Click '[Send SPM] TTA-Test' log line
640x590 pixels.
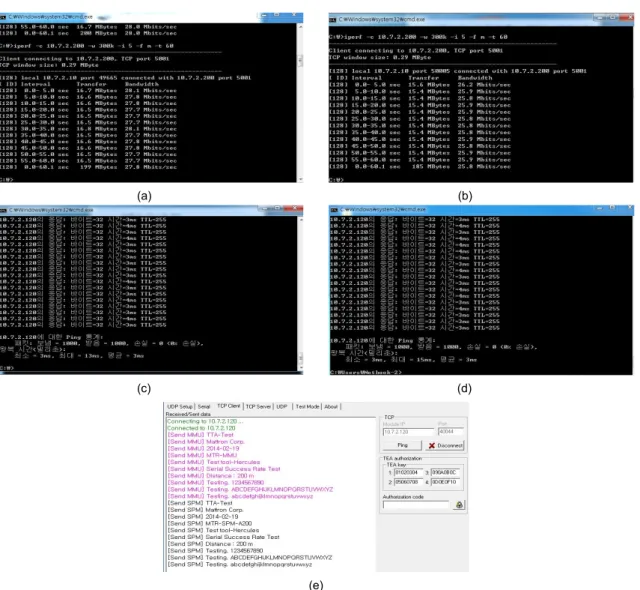coord(200,503)
